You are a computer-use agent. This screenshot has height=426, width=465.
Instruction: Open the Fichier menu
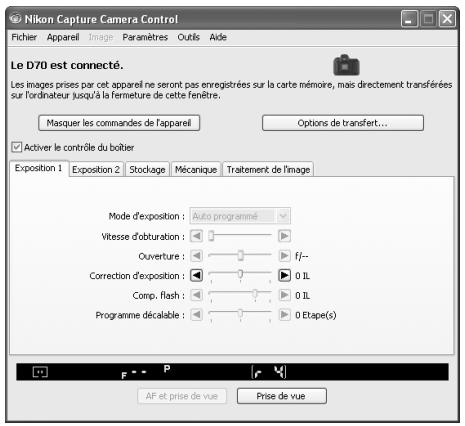[x=24, y=37]
